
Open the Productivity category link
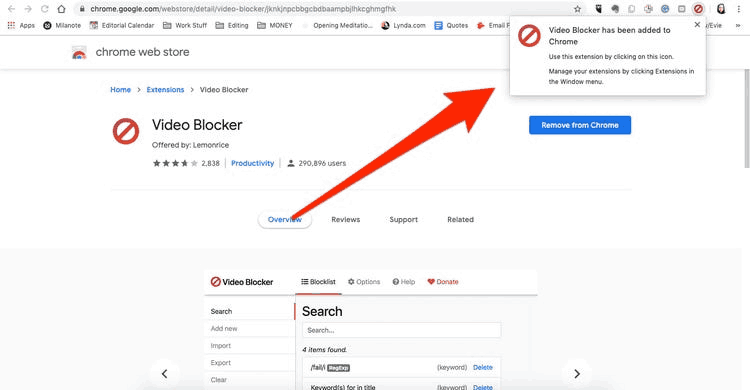(253, 163)
